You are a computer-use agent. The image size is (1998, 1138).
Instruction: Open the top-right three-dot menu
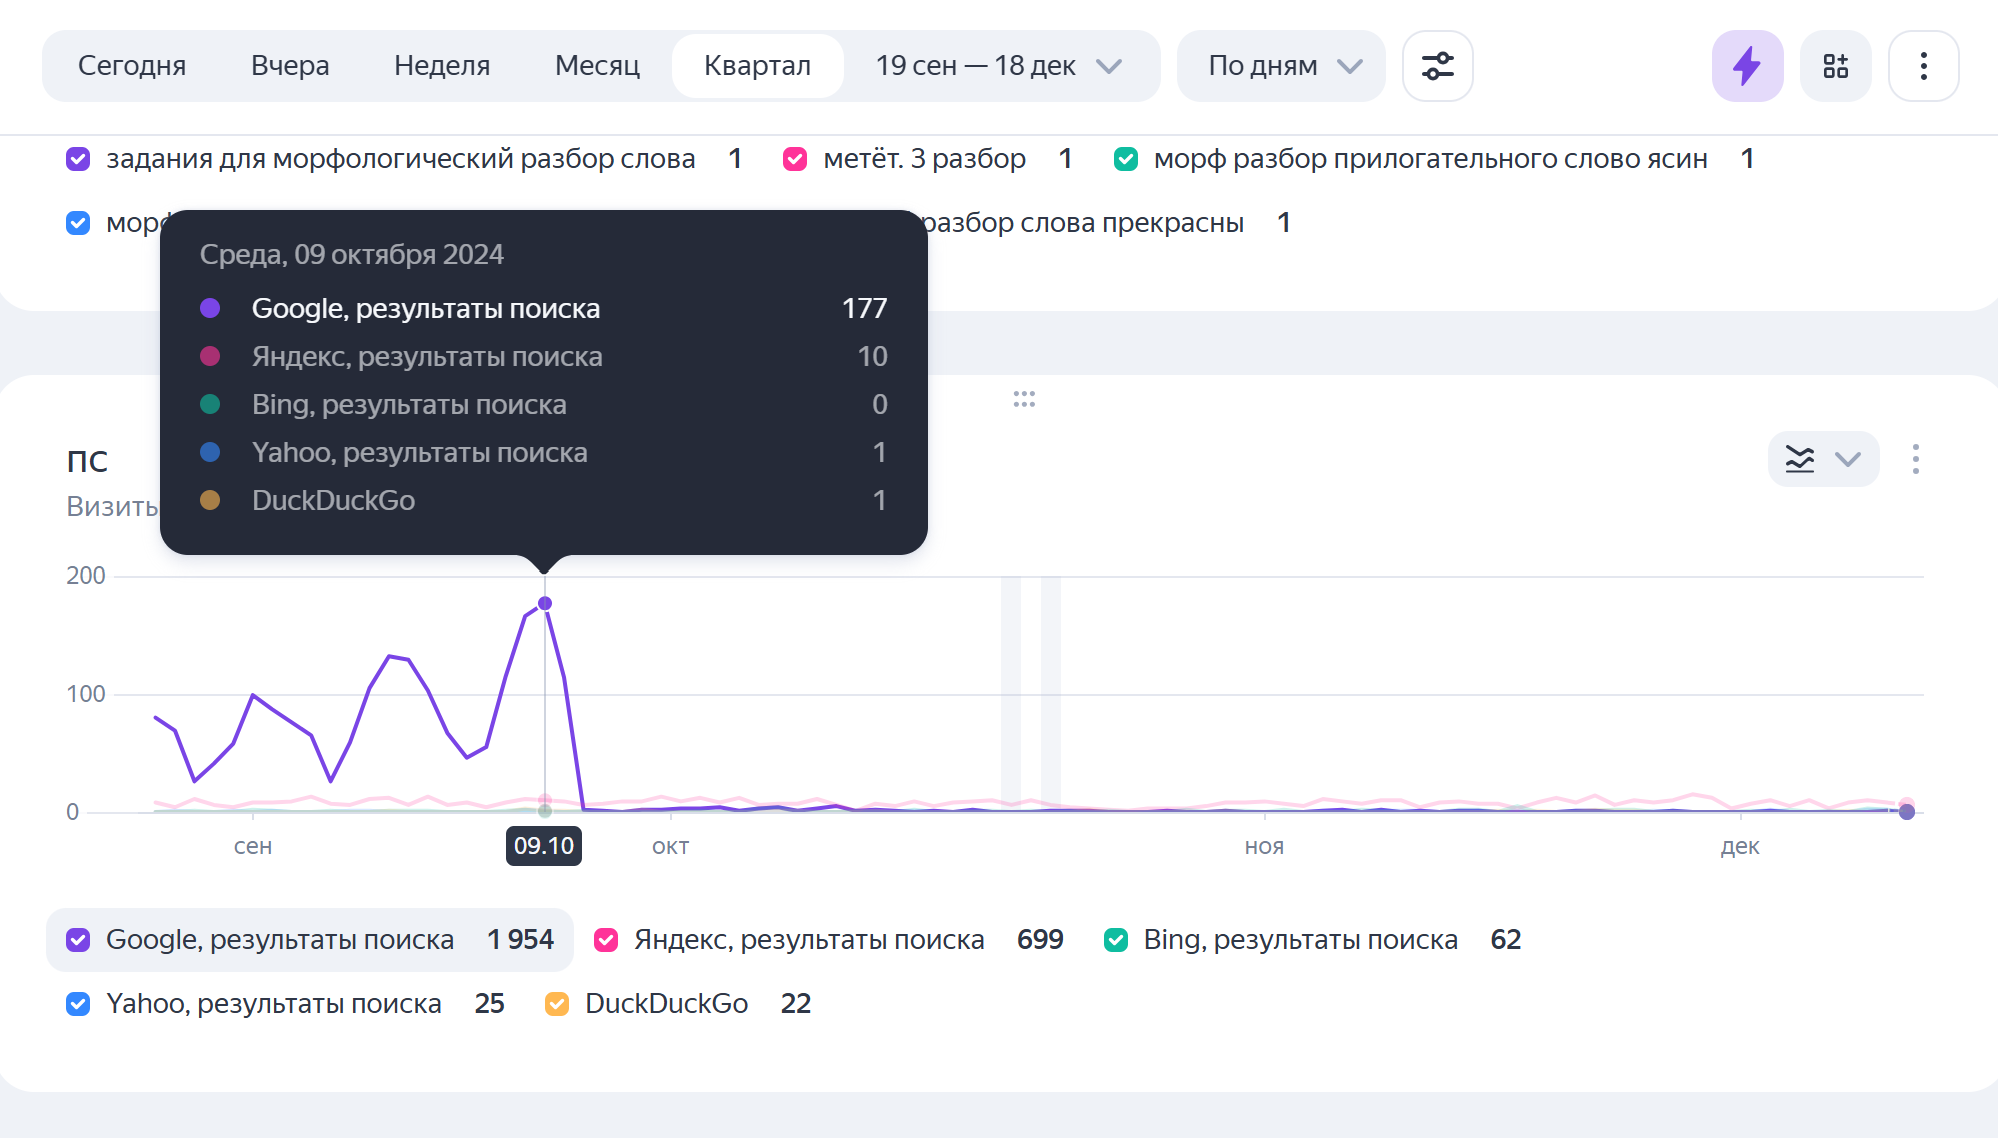tap(1923, 66)
